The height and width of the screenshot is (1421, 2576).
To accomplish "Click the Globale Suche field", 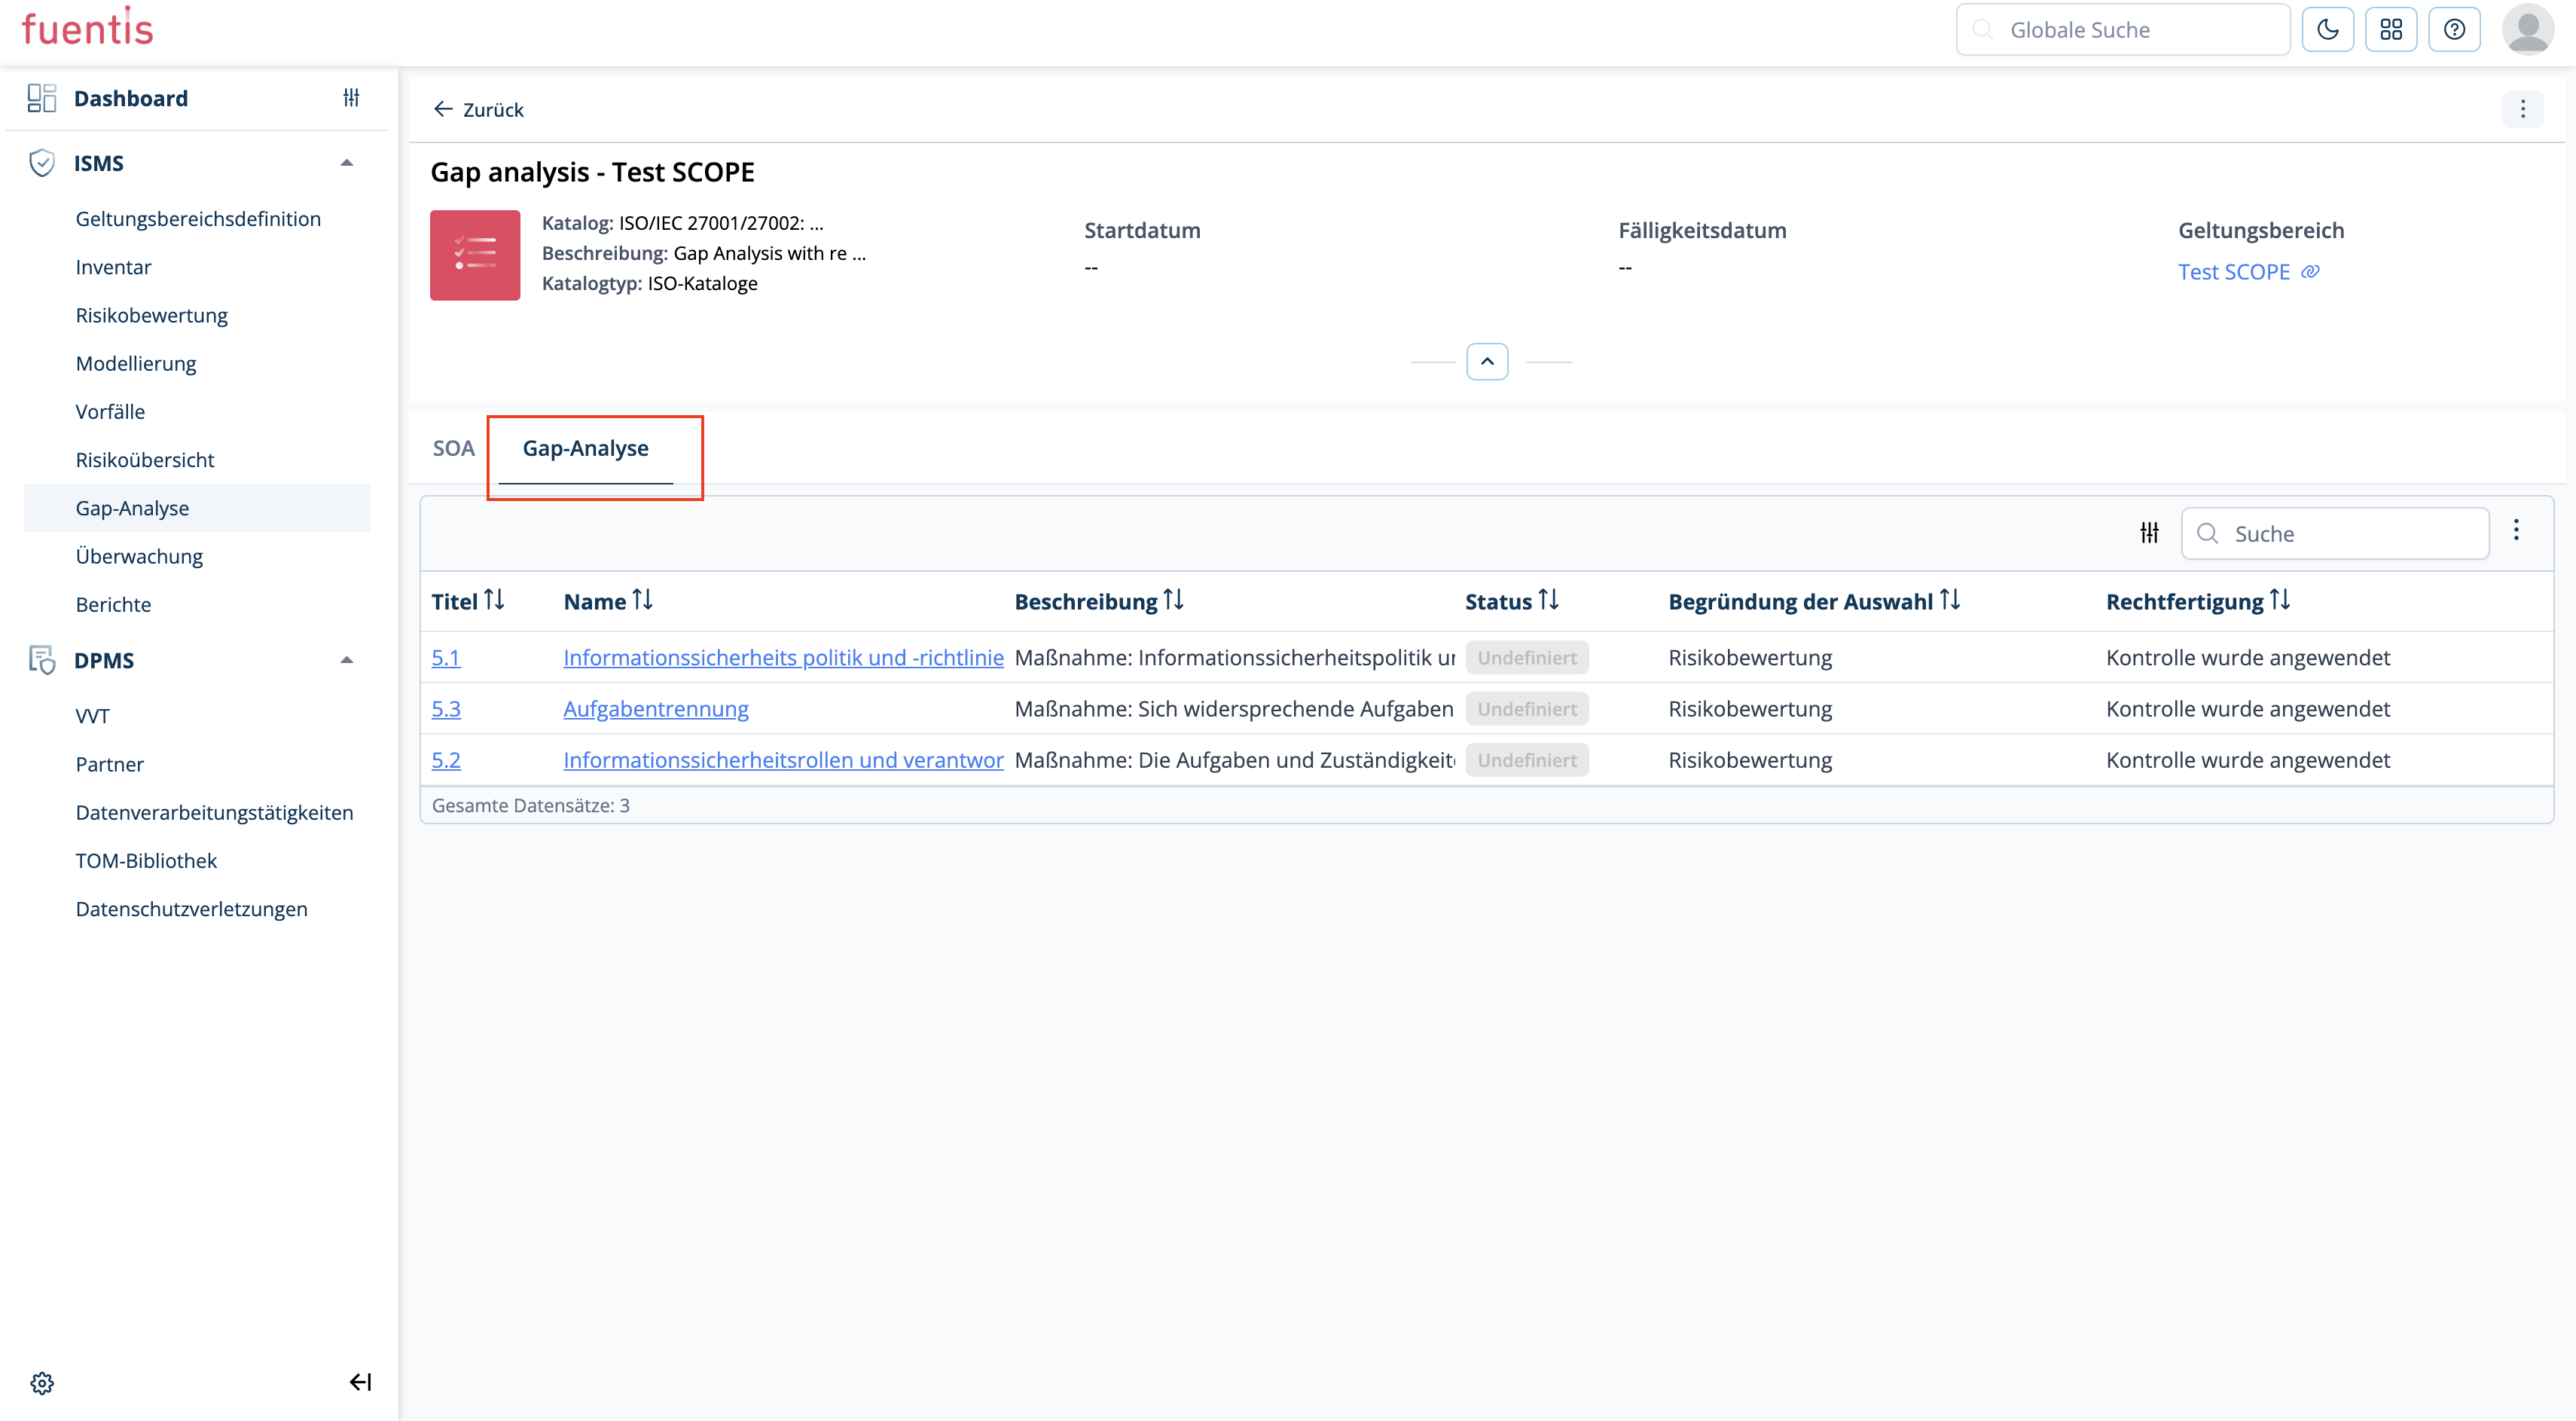I will point(2123,30).
